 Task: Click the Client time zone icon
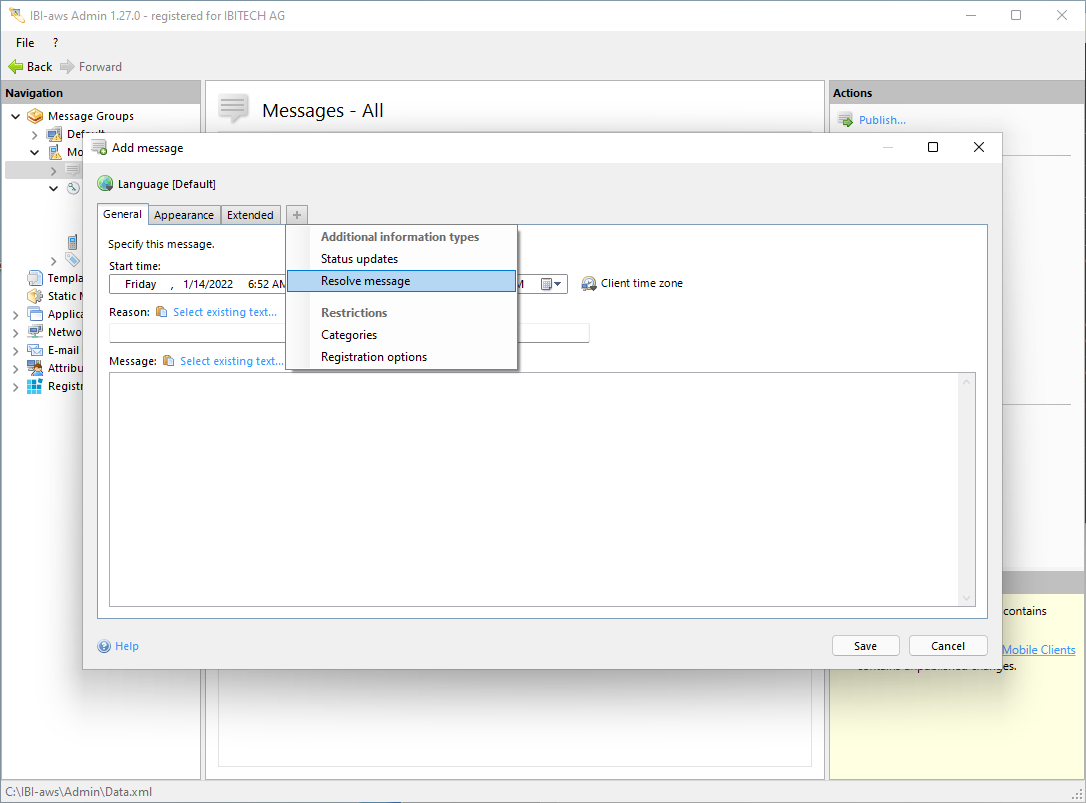(x=589, y=284)
